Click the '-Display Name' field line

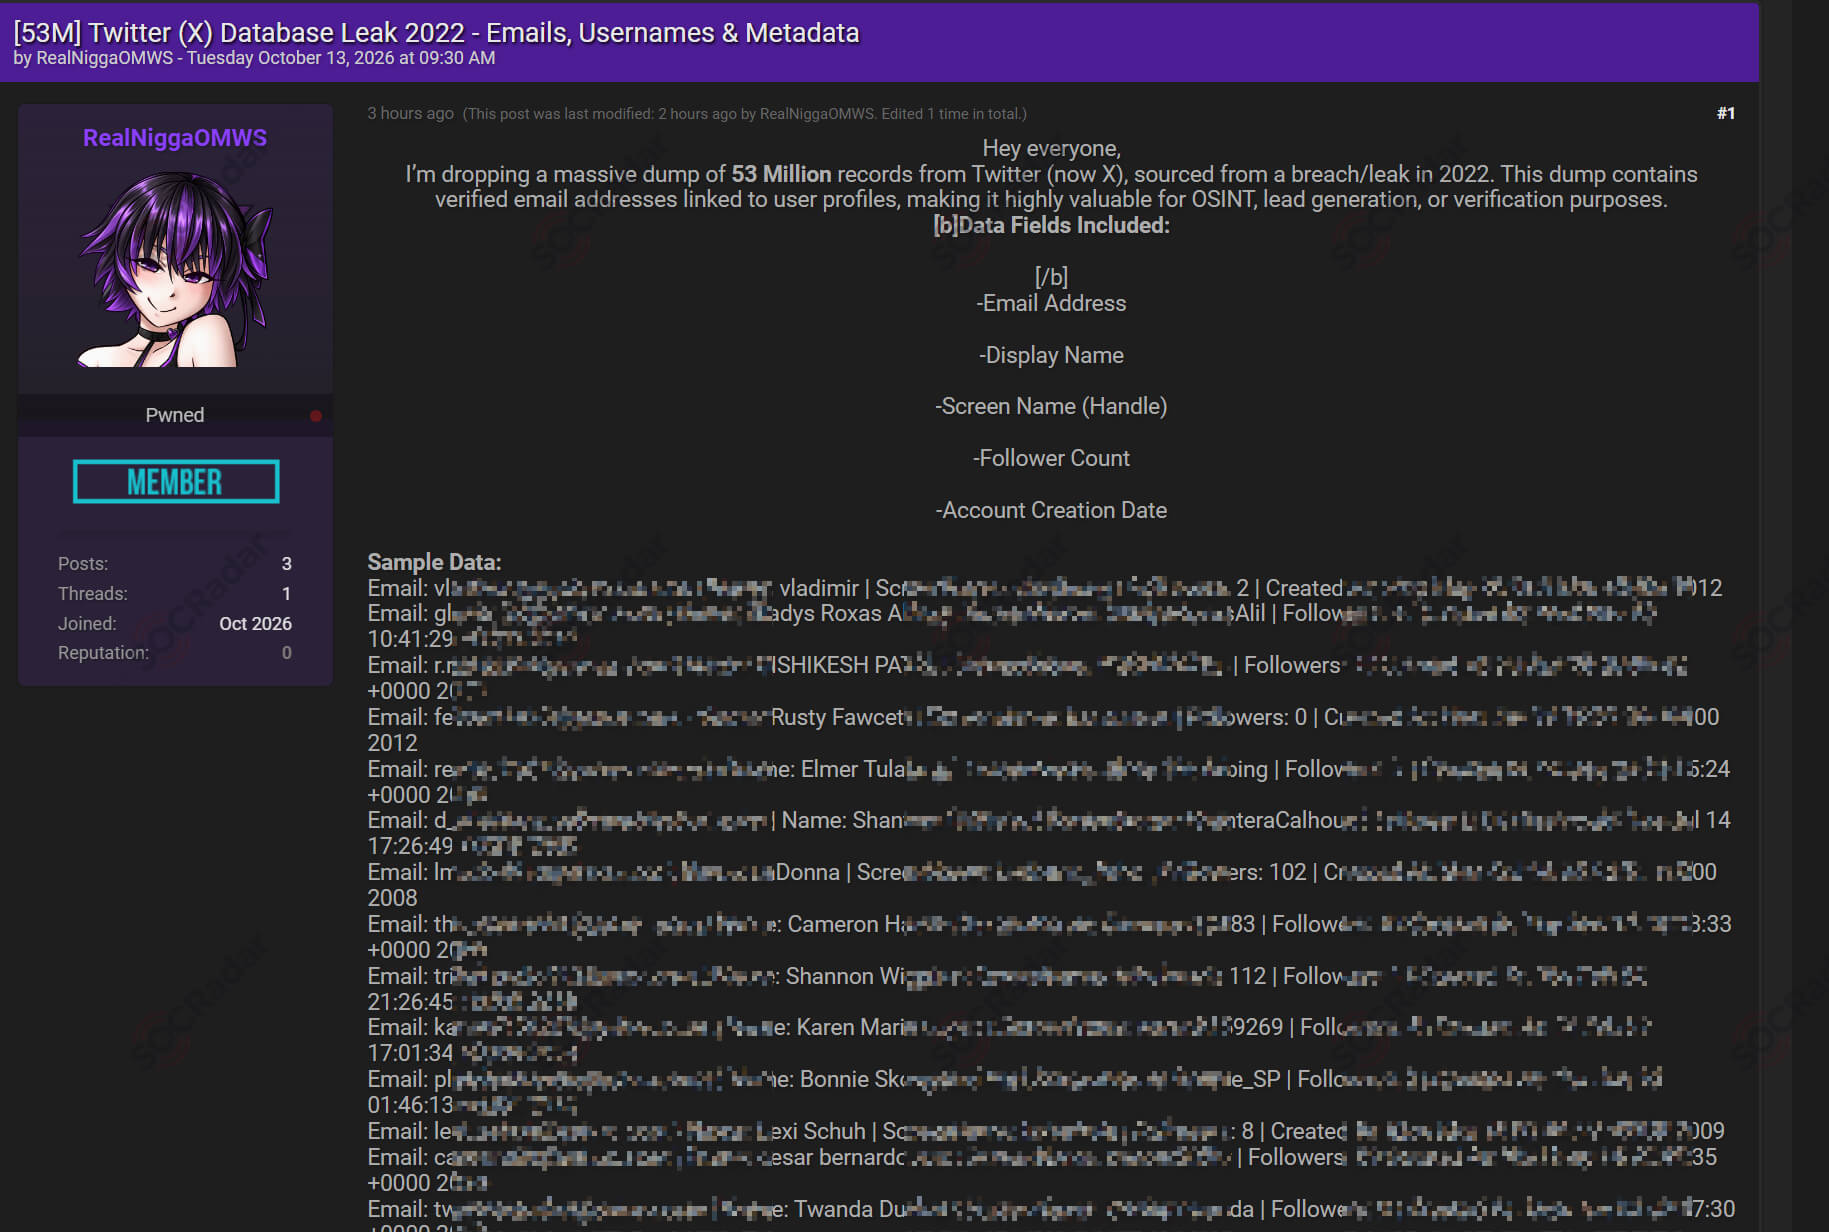coord(1052,355)
